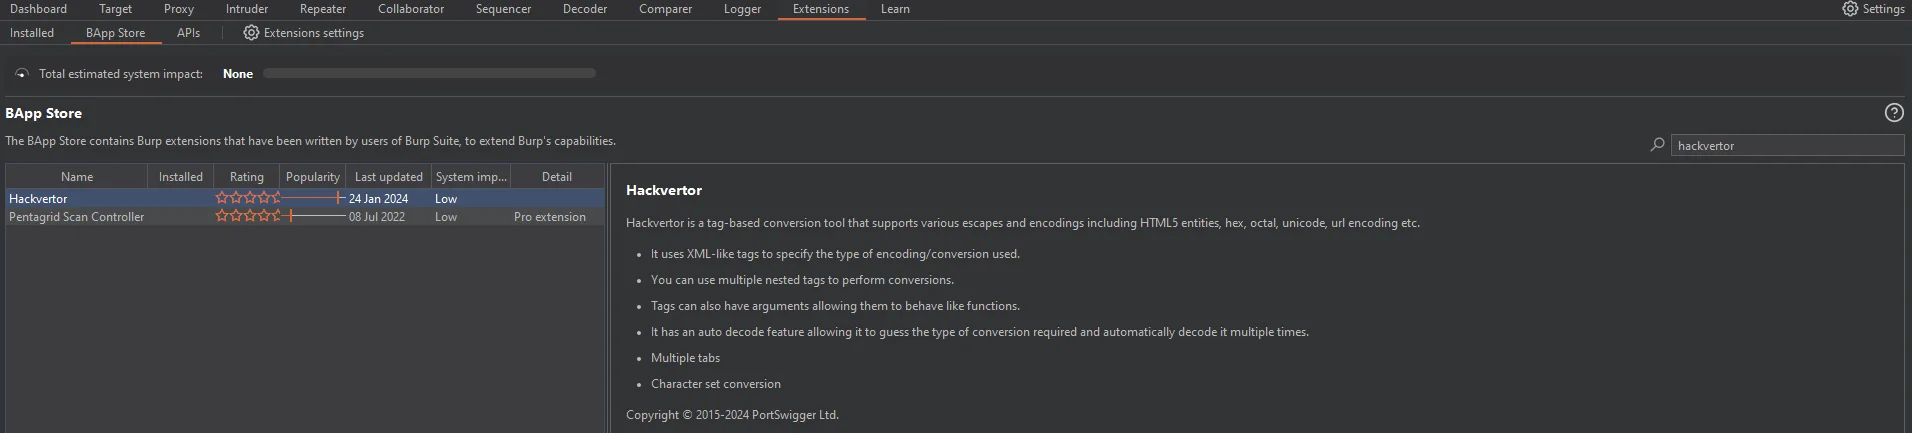Open the Settings gear icon

coord(1850,9)
